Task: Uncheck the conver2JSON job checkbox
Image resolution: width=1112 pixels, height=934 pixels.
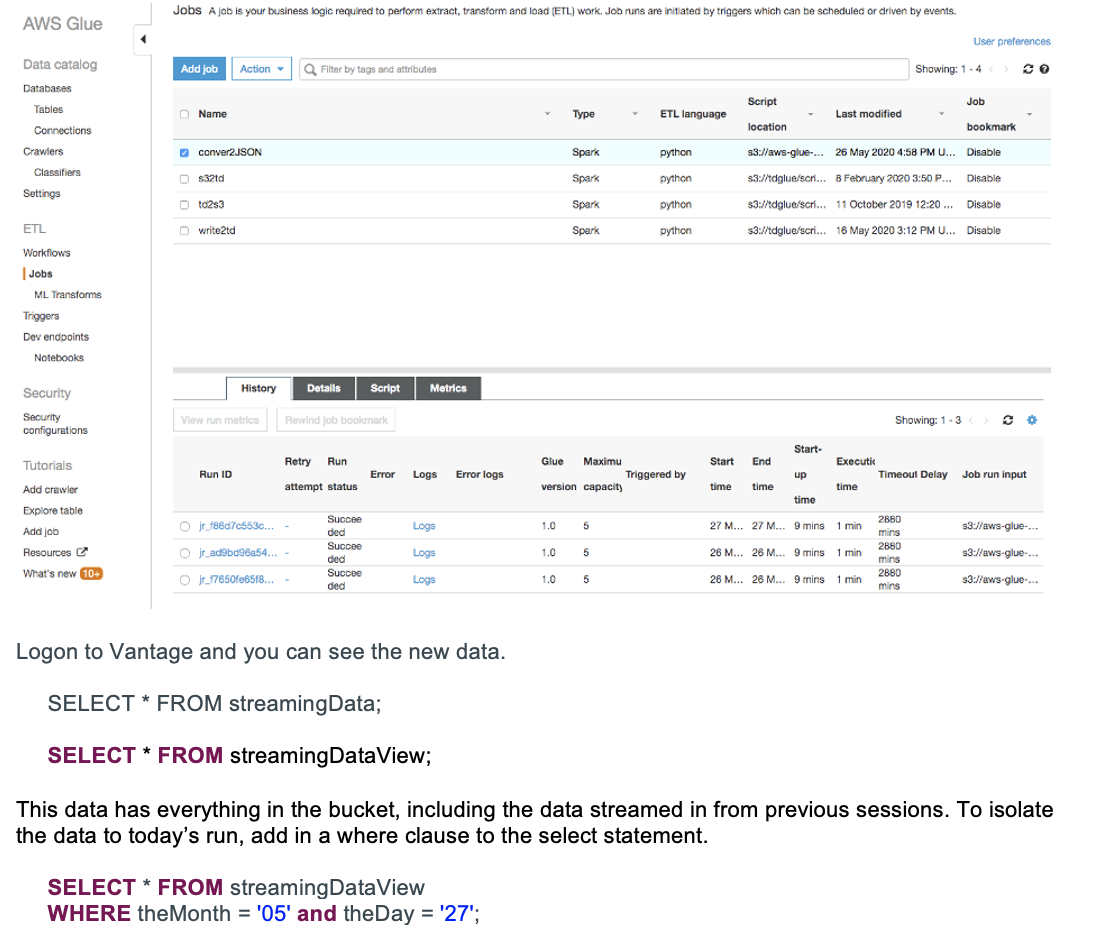Action: coord(184,153)
